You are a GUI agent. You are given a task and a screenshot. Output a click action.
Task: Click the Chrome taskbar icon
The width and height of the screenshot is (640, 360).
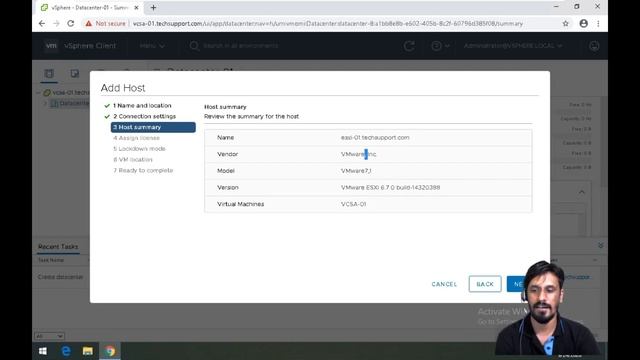tap(110, 351)
